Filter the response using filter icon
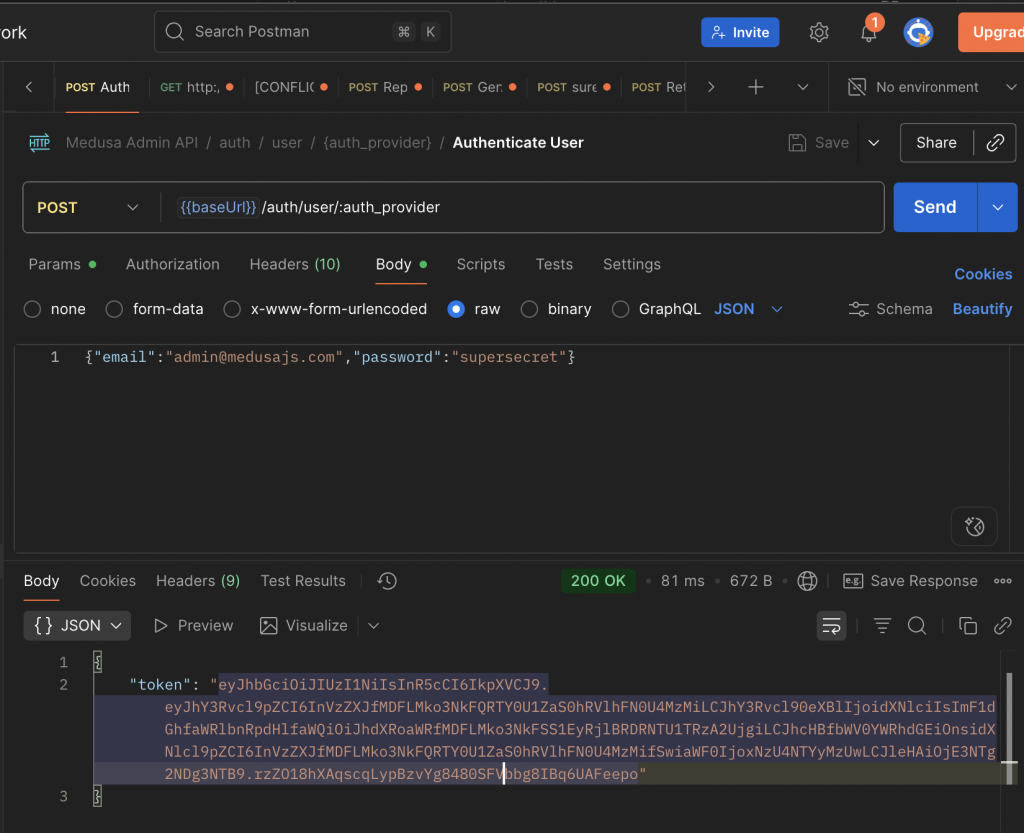 pos(882,625)
